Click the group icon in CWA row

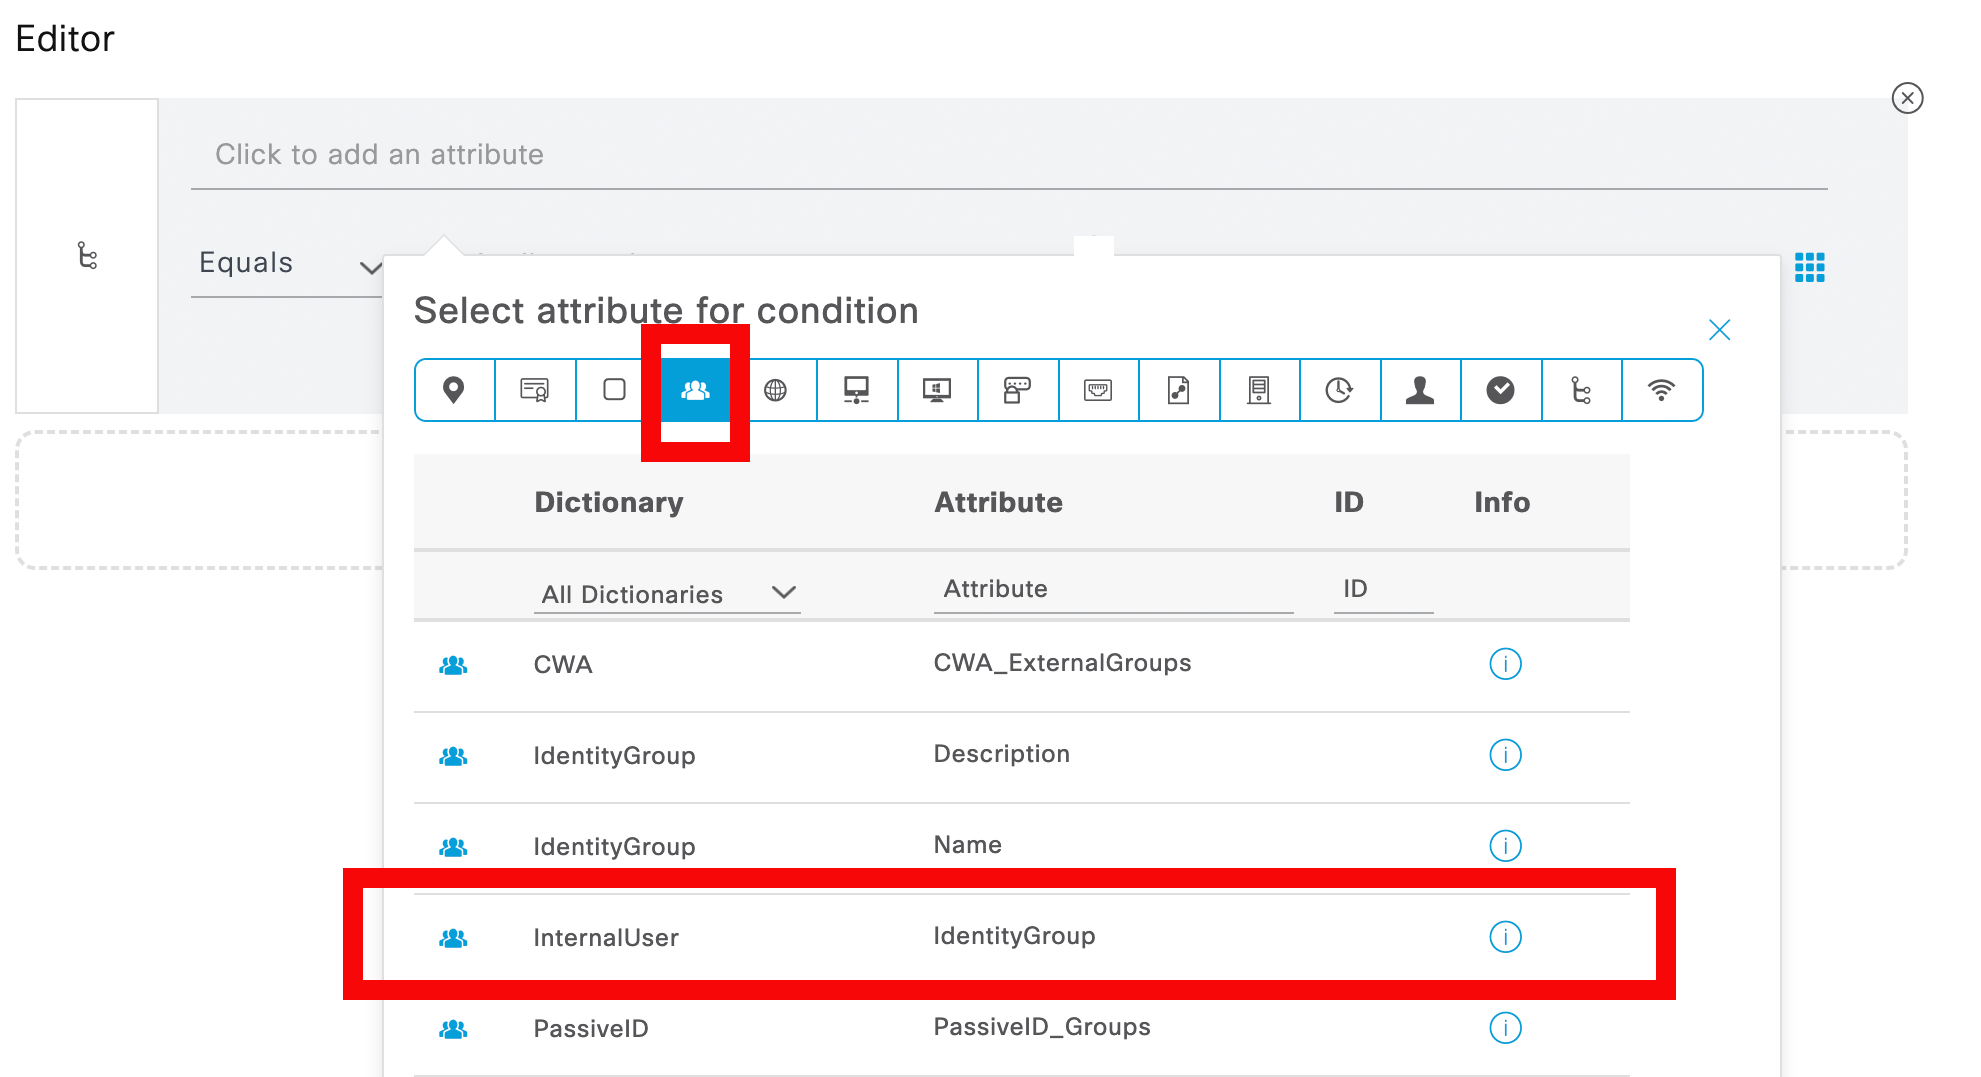[454, 665]
